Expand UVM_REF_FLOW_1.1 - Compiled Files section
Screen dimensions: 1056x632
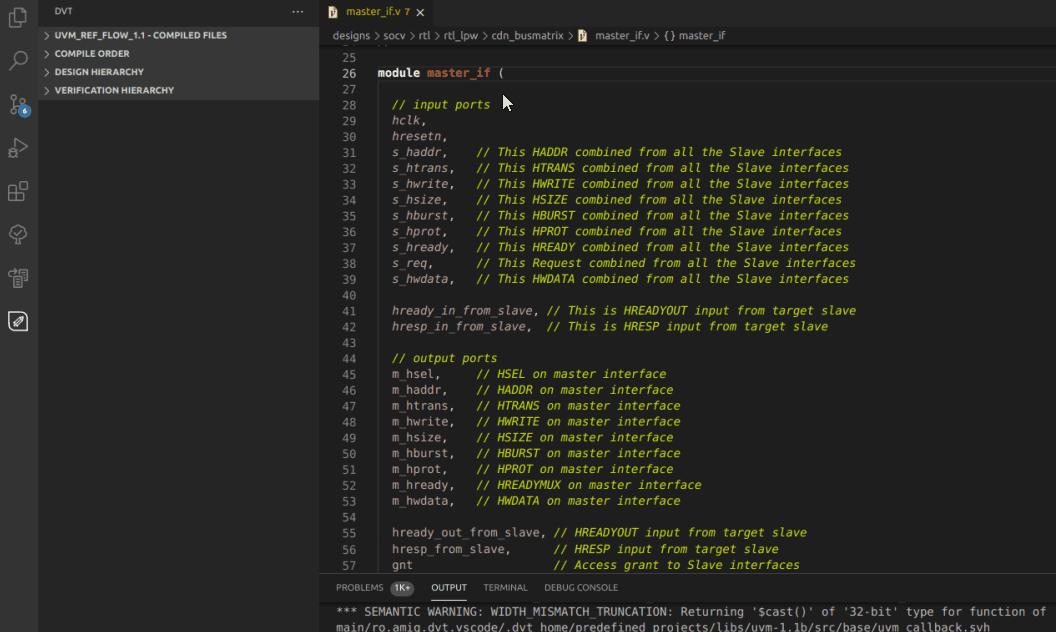(x=140, y=35)
